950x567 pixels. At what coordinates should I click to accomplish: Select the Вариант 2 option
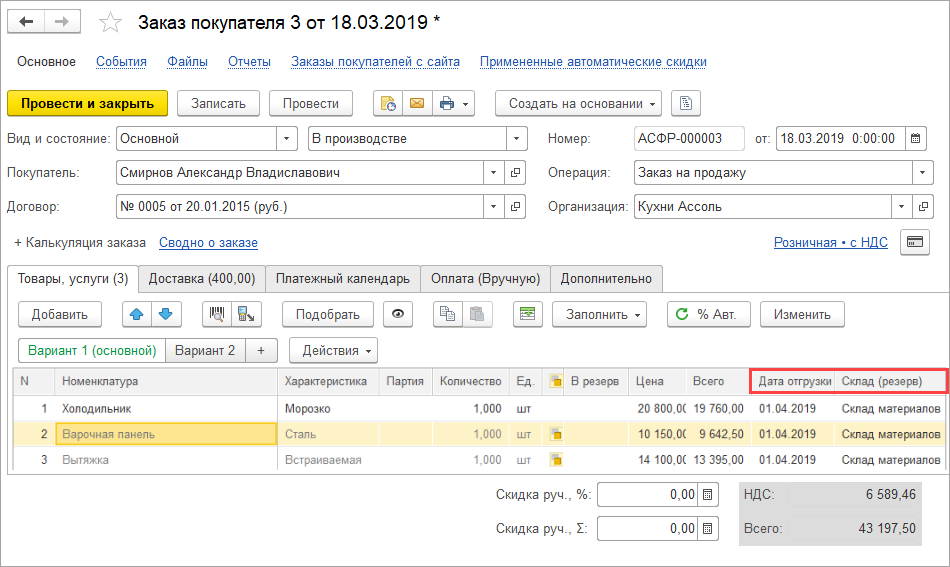tap(205, 350)
